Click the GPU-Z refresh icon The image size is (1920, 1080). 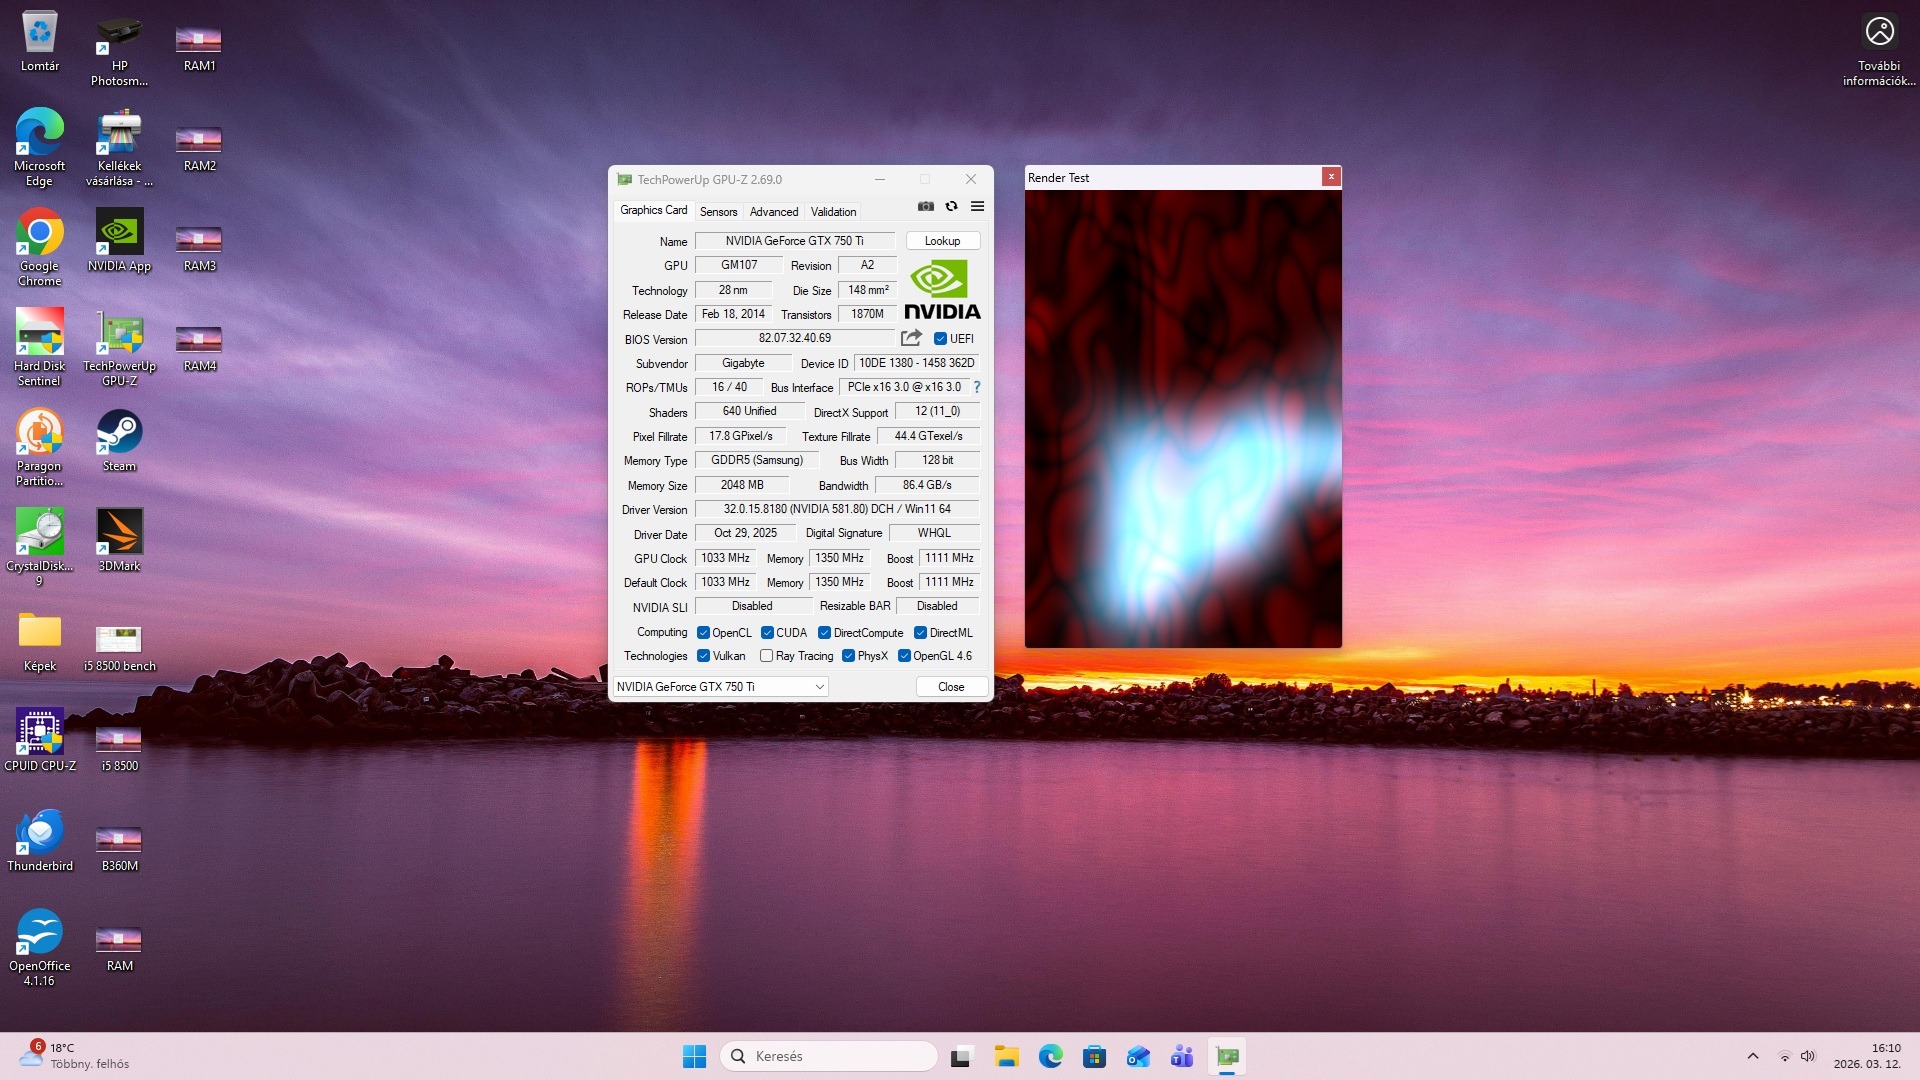[x=951, y=207]
